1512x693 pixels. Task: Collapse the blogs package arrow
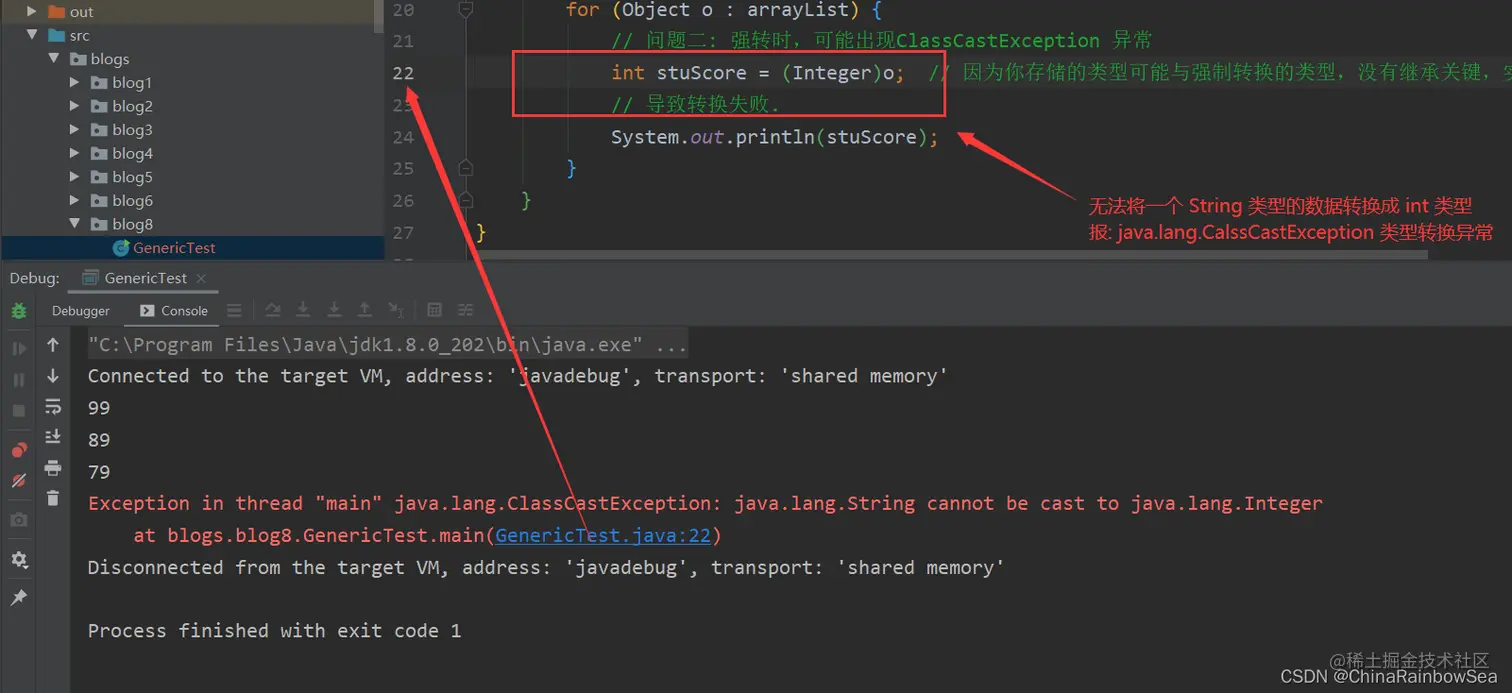[53, 59]
